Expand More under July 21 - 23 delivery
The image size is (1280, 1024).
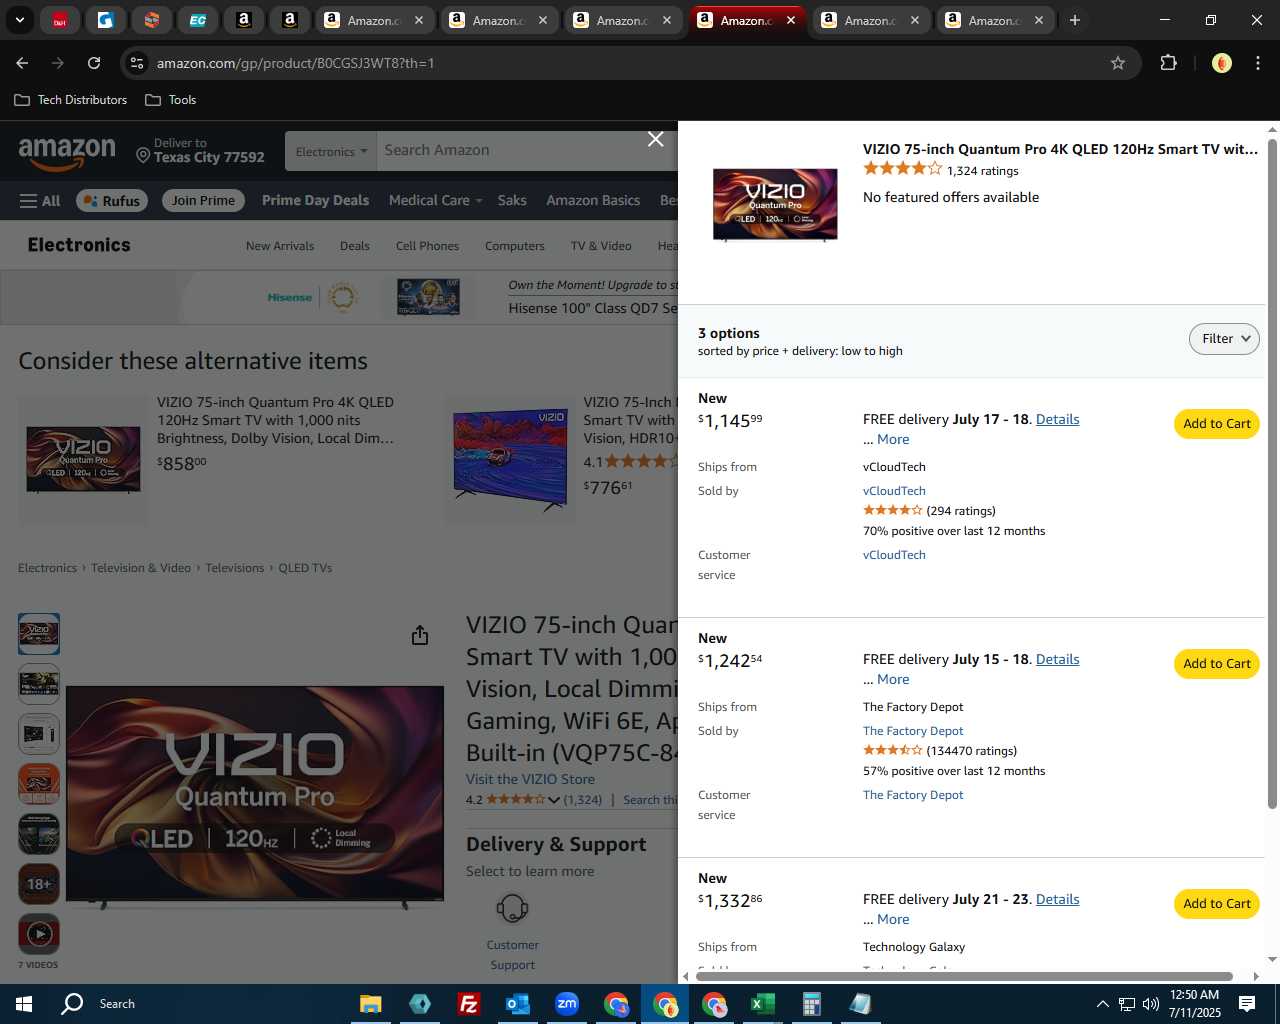pyautogui.click(x=893, y=919)
